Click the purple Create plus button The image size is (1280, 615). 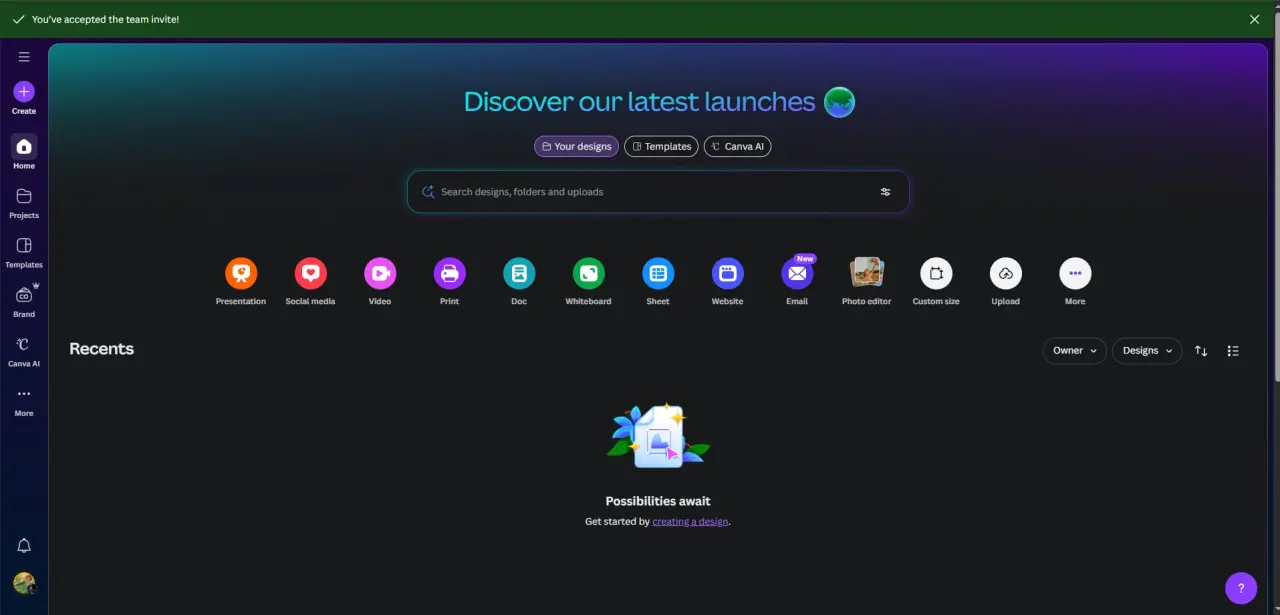[x=24, y=92]
